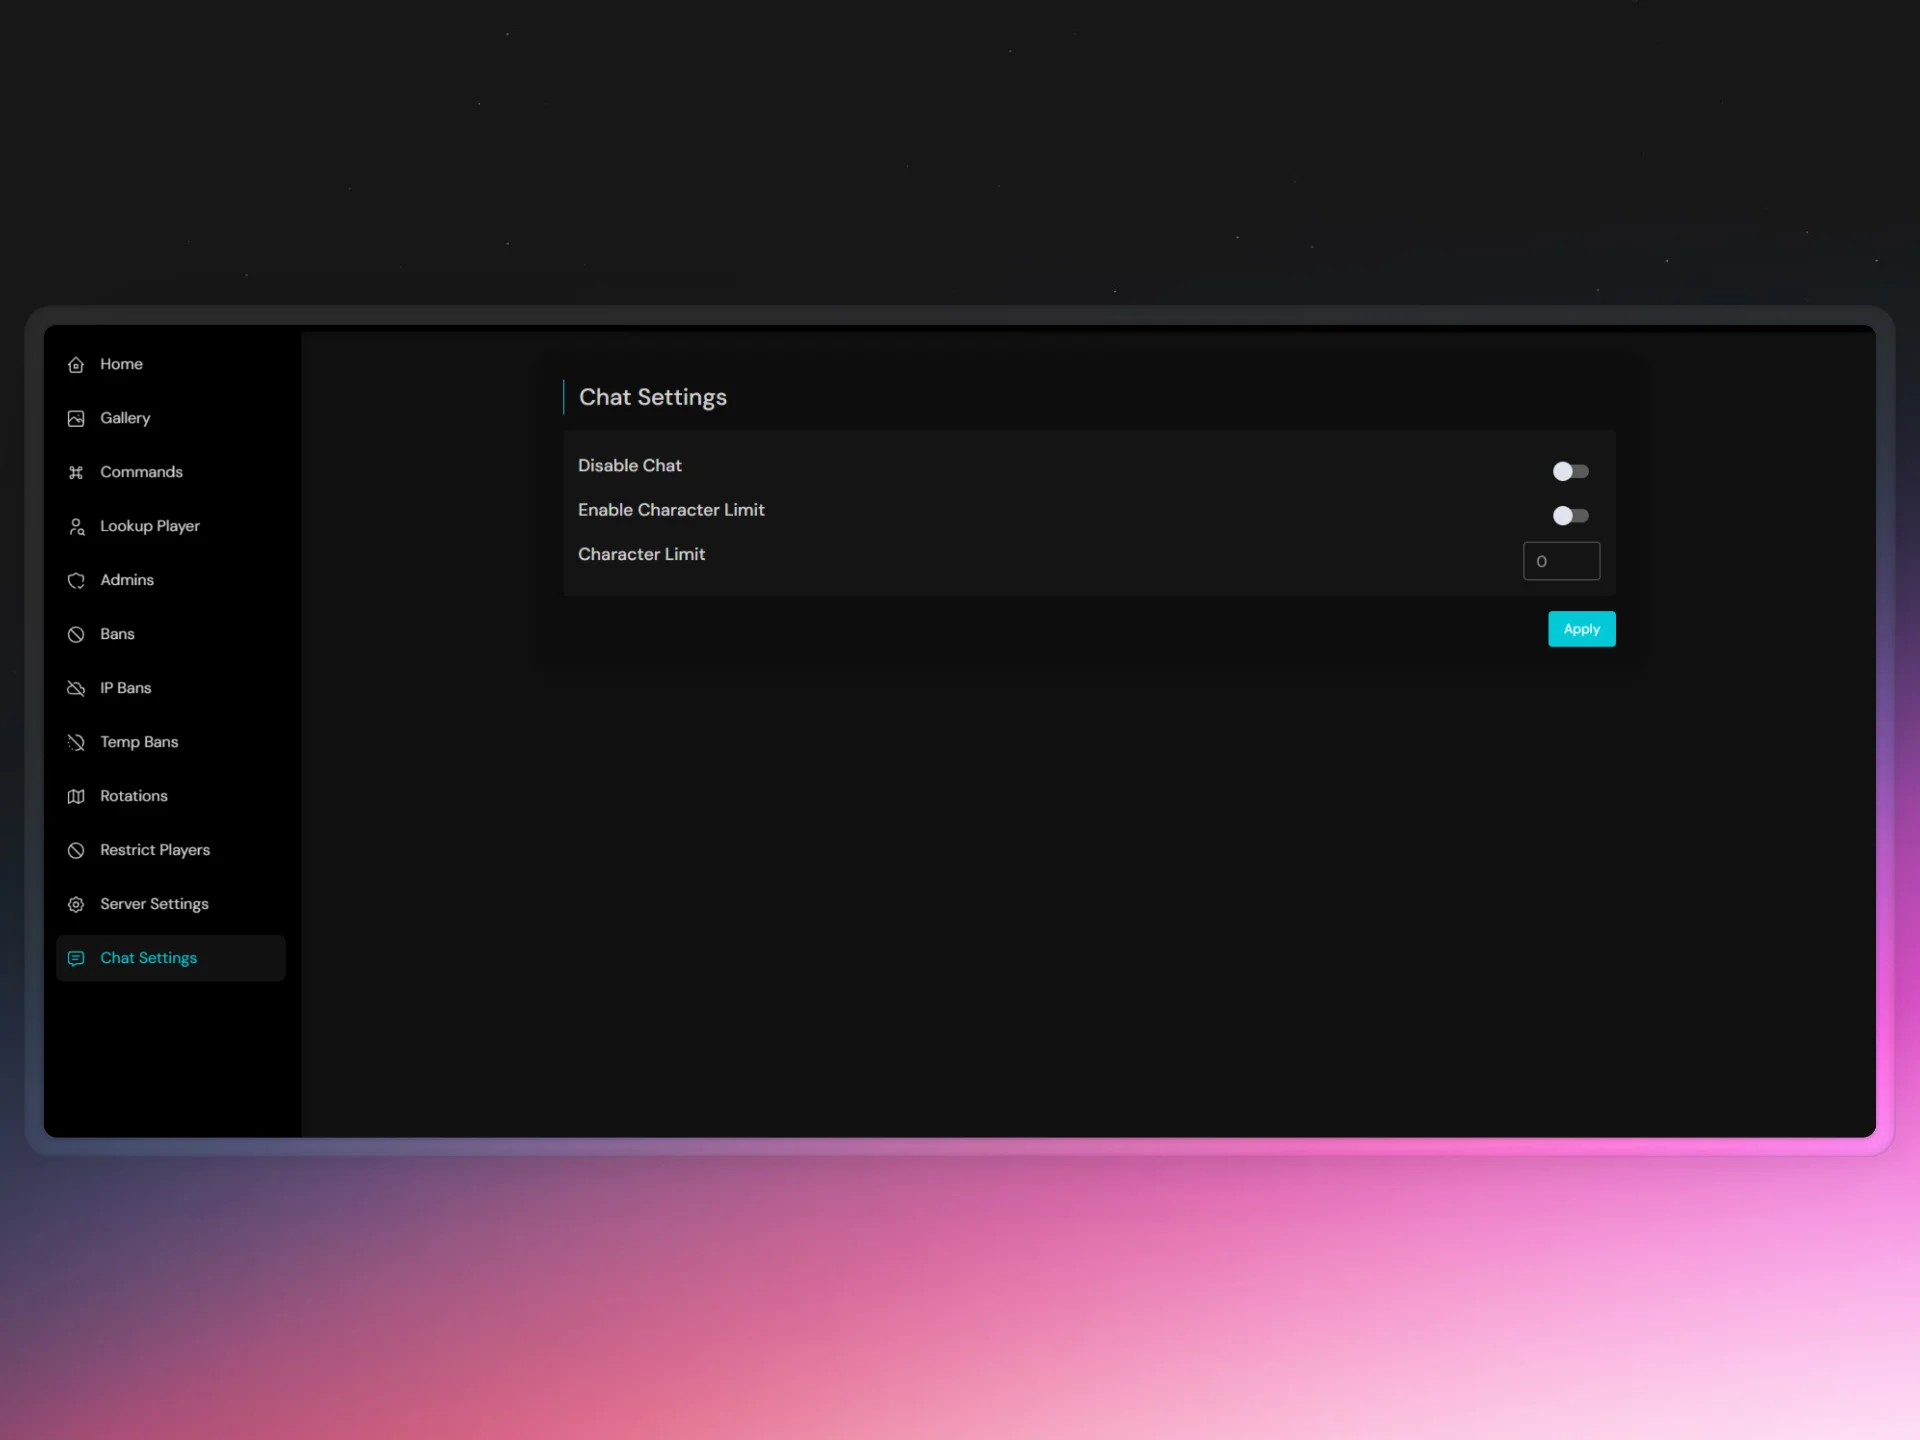Open Rotations via the map icon
Screen dimensions: 1920x1440
[x=77, y=796]
